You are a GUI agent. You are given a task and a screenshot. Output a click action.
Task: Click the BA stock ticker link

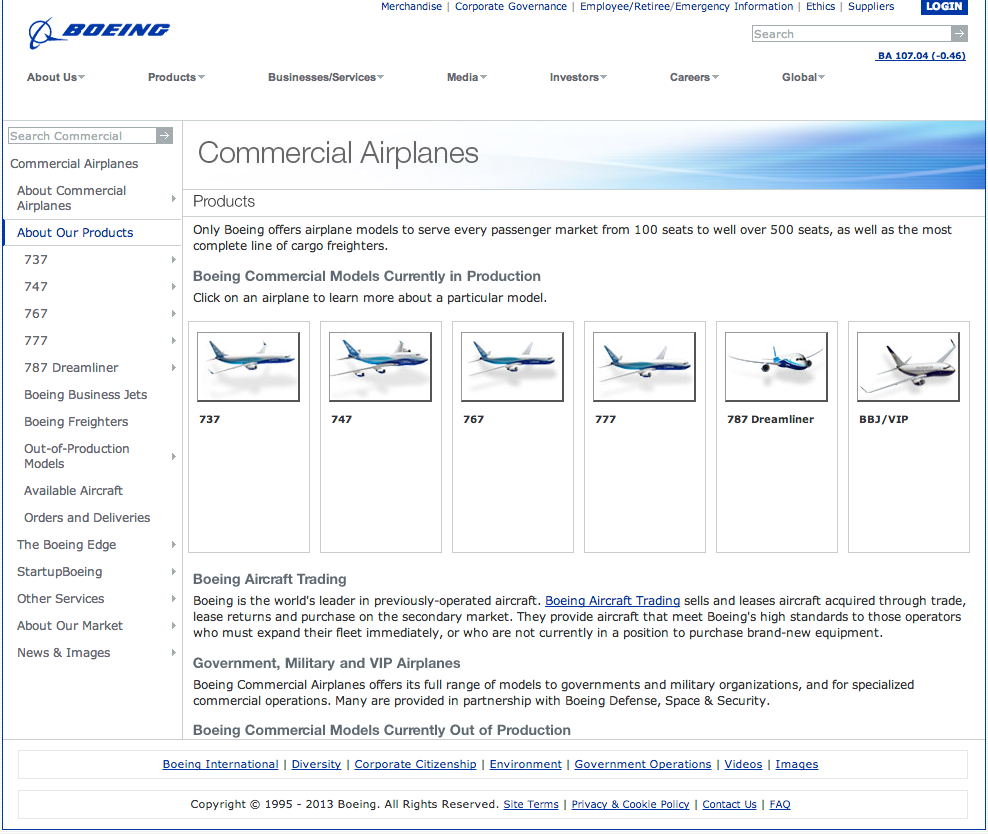[920, 55]
